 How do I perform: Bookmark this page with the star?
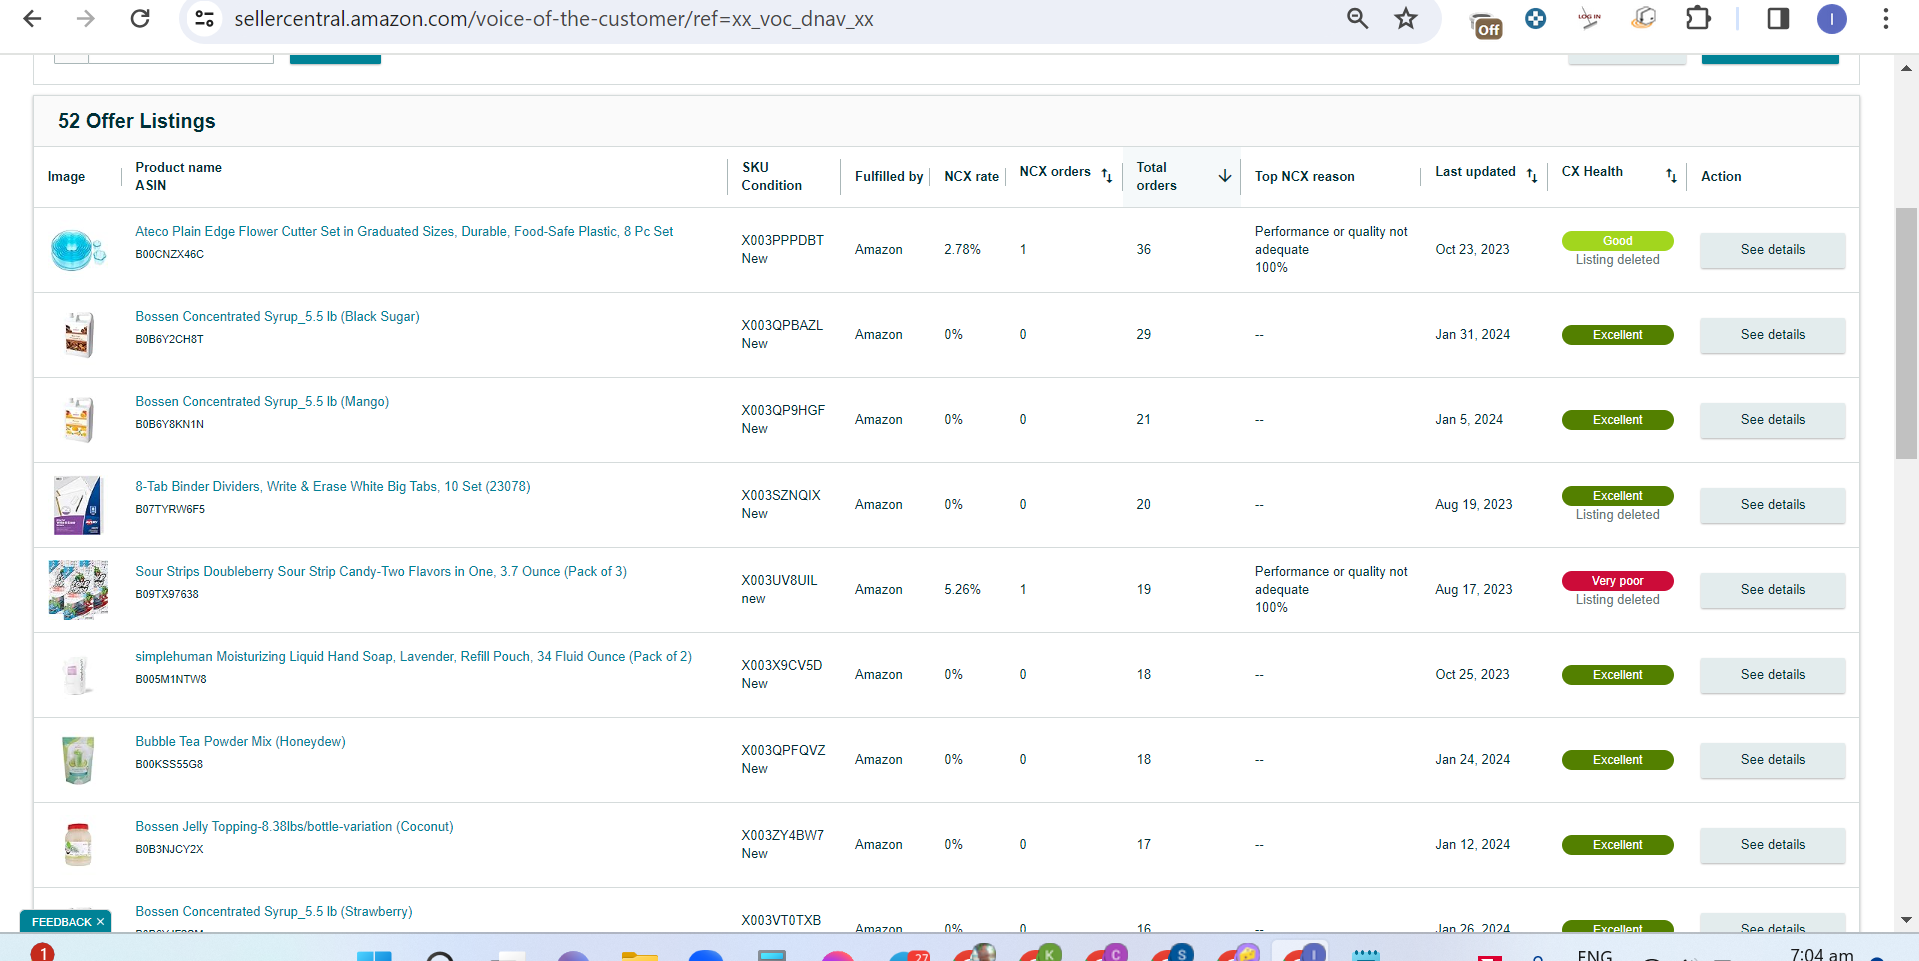click(x=1406, y=18)
